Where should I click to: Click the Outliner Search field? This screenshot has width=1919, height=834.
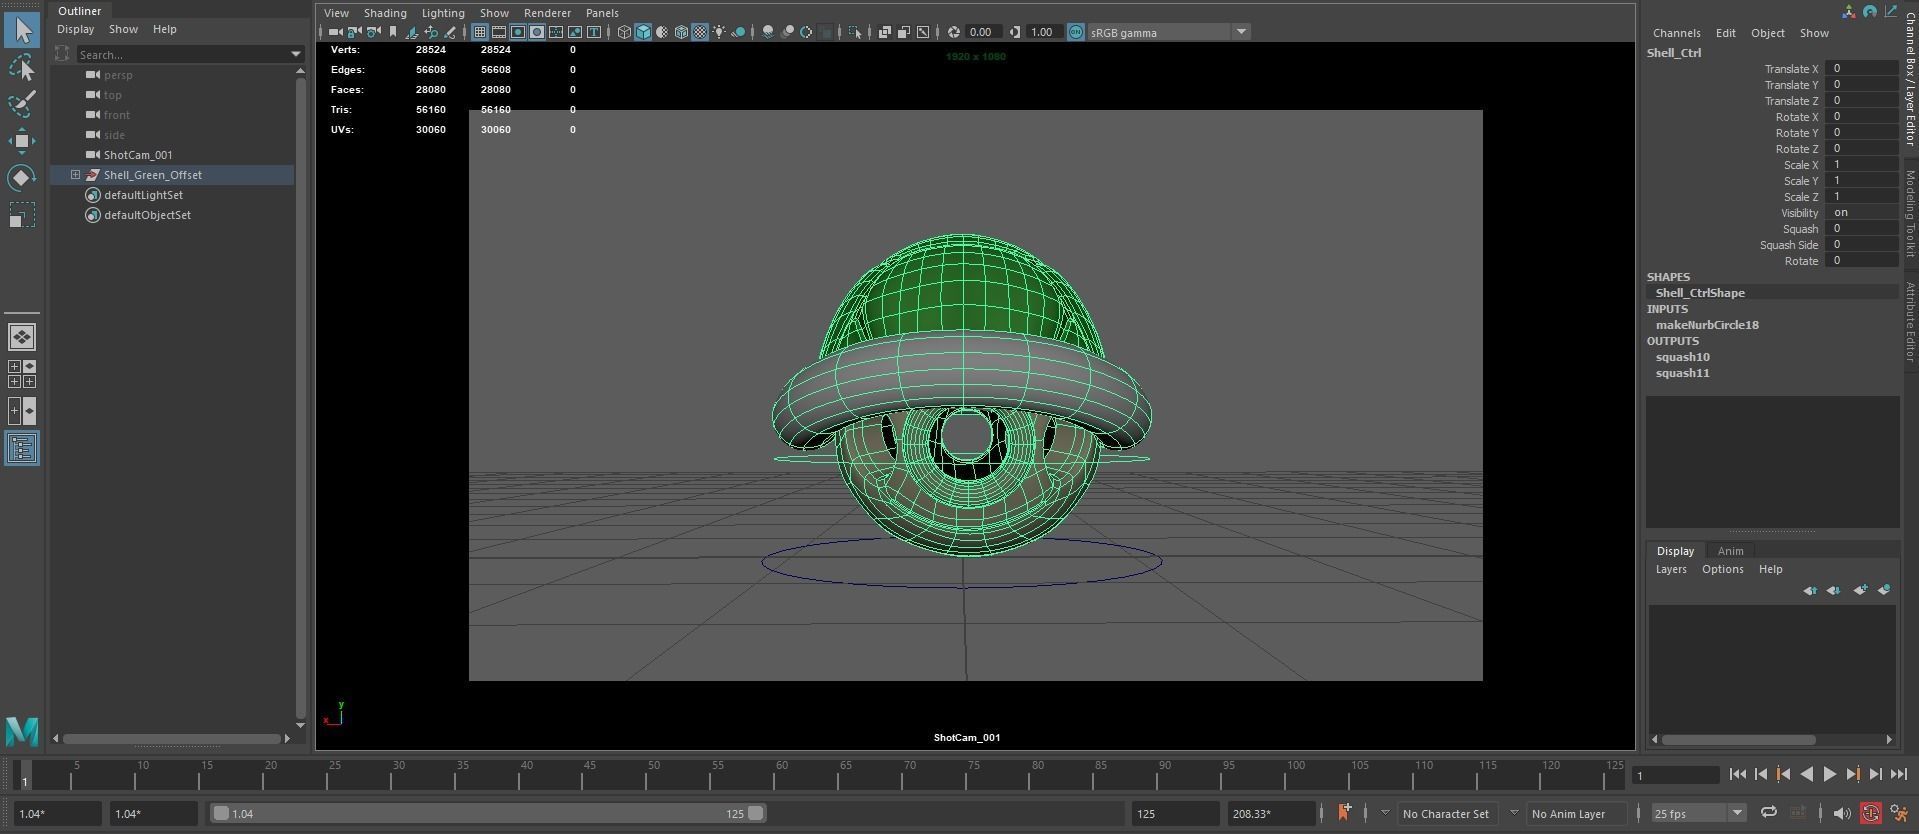(182, 54)
